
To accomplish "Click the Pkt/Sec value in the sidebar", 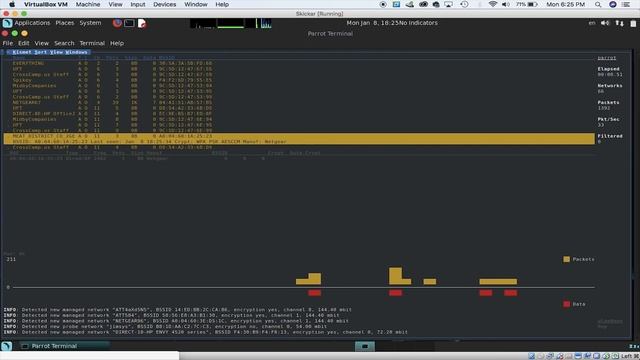I will [601, 125].
